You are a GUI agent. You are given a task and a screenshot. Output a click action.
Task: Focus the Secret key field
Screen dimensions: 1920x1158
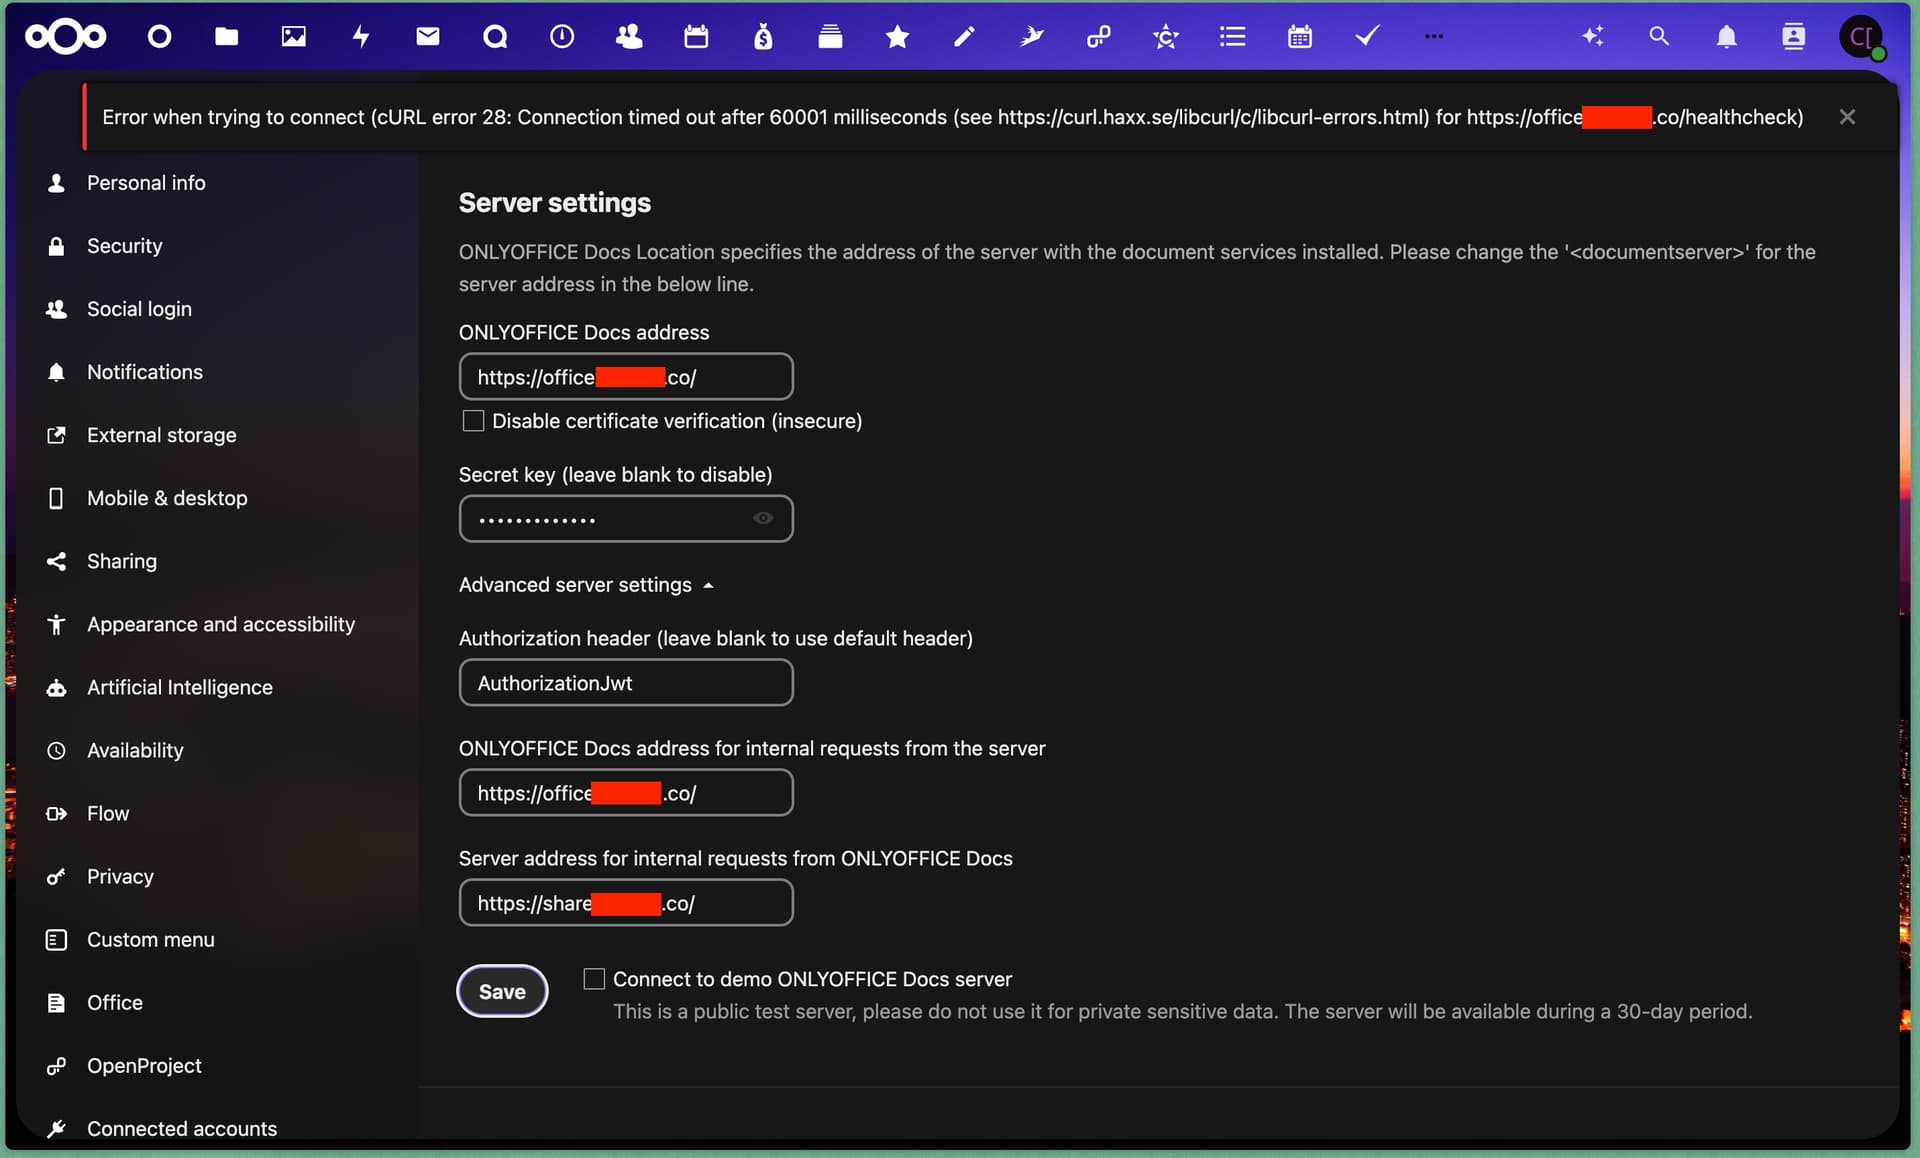[x=626, y=519]
